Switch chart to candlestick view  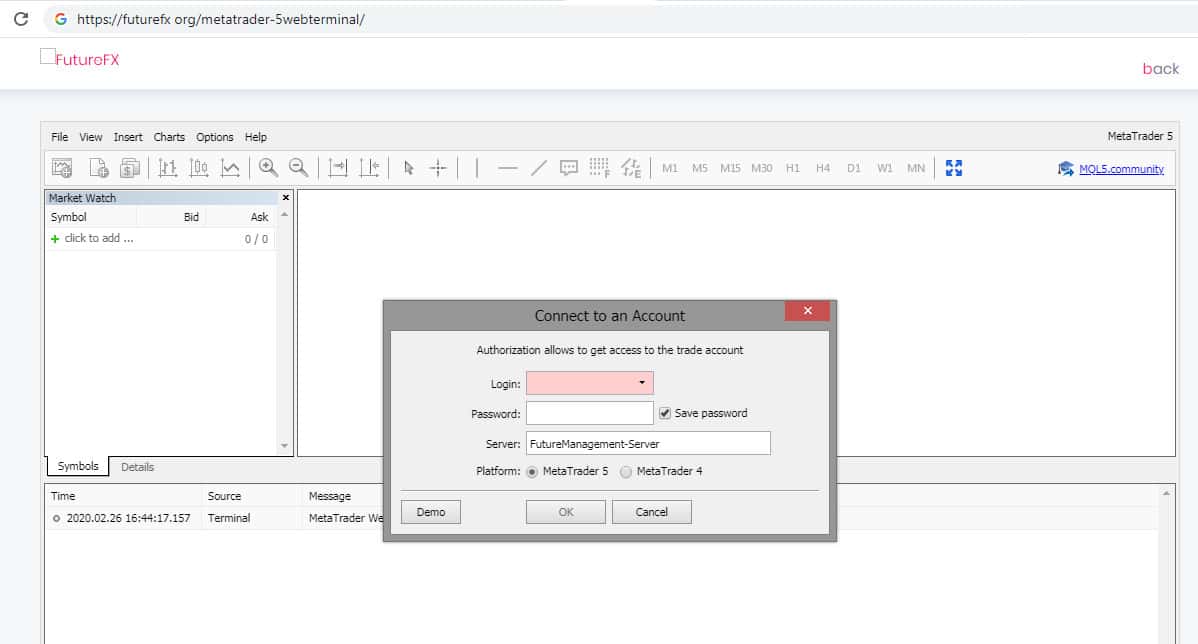(199, 168)
